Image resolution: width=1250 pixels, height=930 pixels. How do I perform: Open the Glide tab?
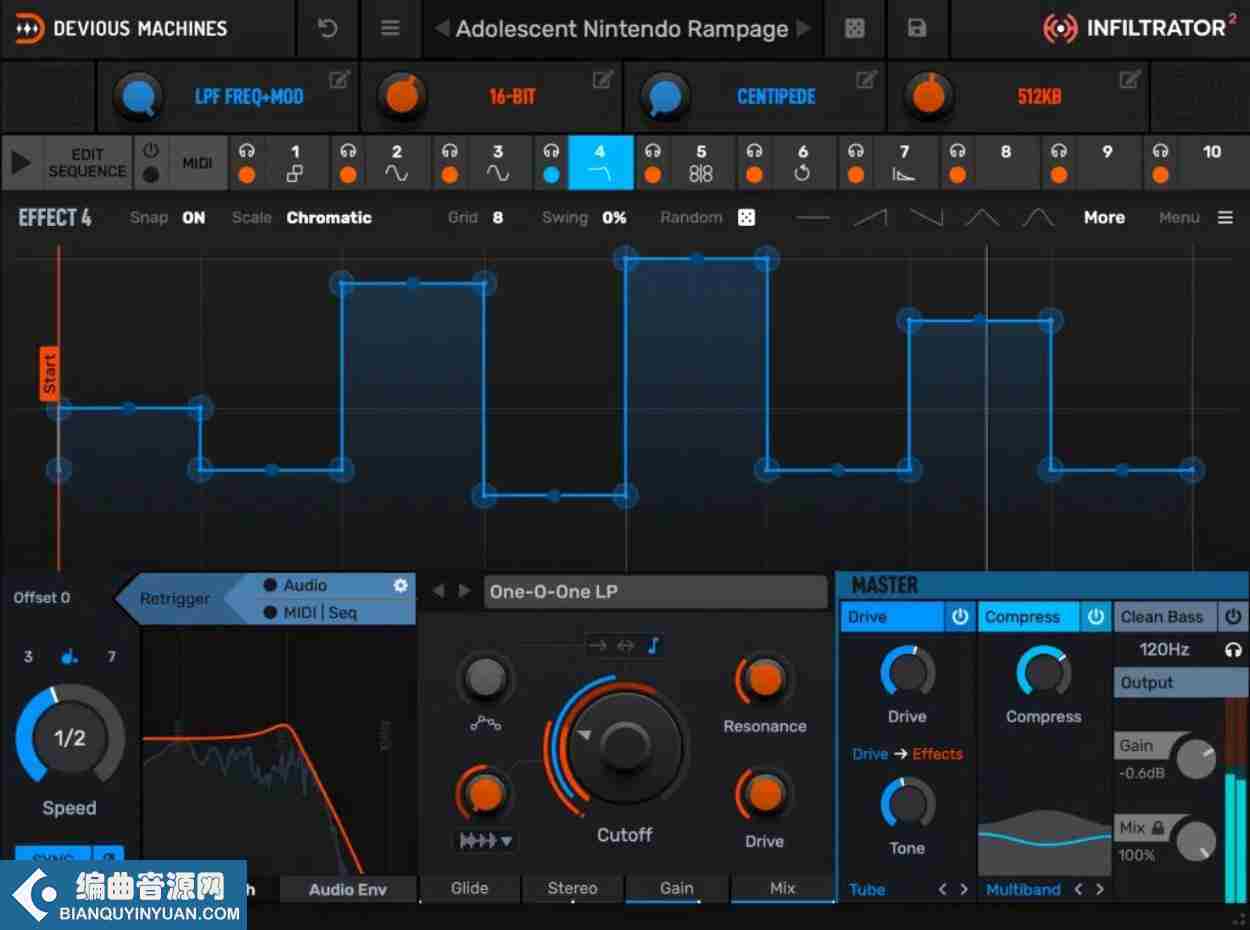pyautogui.click(x=469, y=888)
